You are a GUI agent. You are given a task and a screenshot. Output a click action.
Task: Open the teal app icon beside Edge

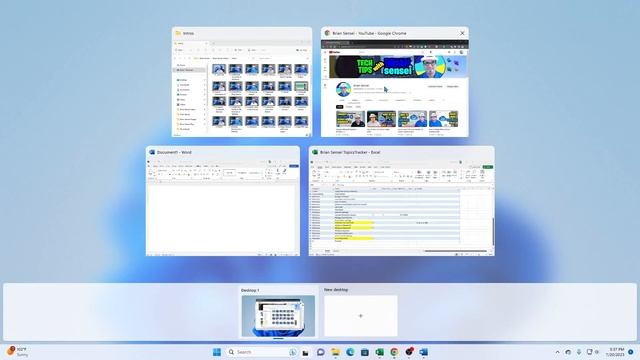[x=364, y=352]
